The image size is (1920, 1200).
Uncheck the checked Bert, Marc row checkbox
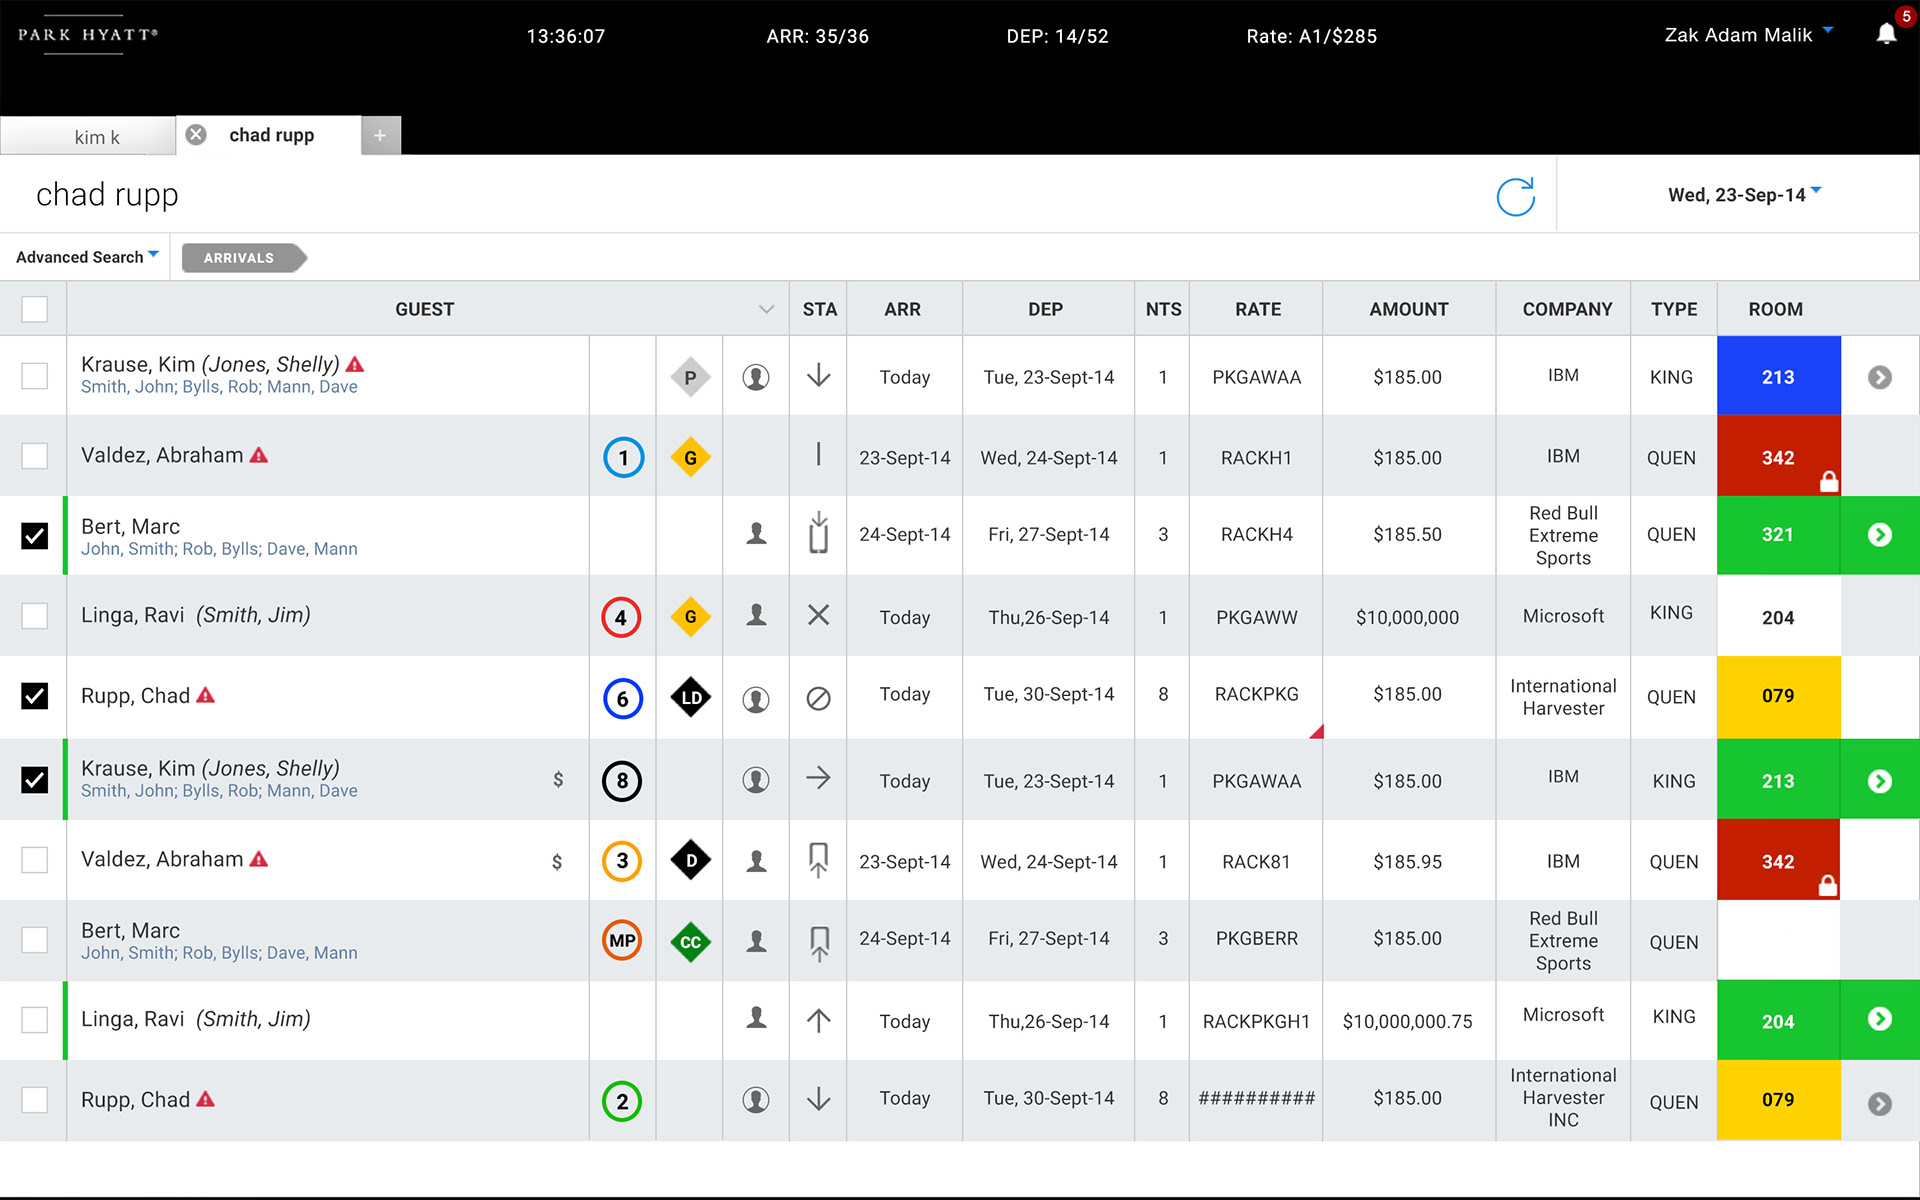[35, 535]
